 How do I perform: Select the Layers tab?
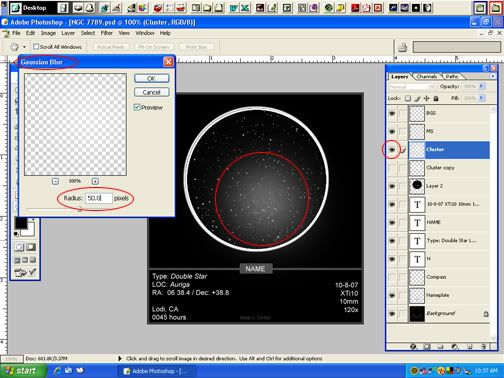click(x=399, y=76)
